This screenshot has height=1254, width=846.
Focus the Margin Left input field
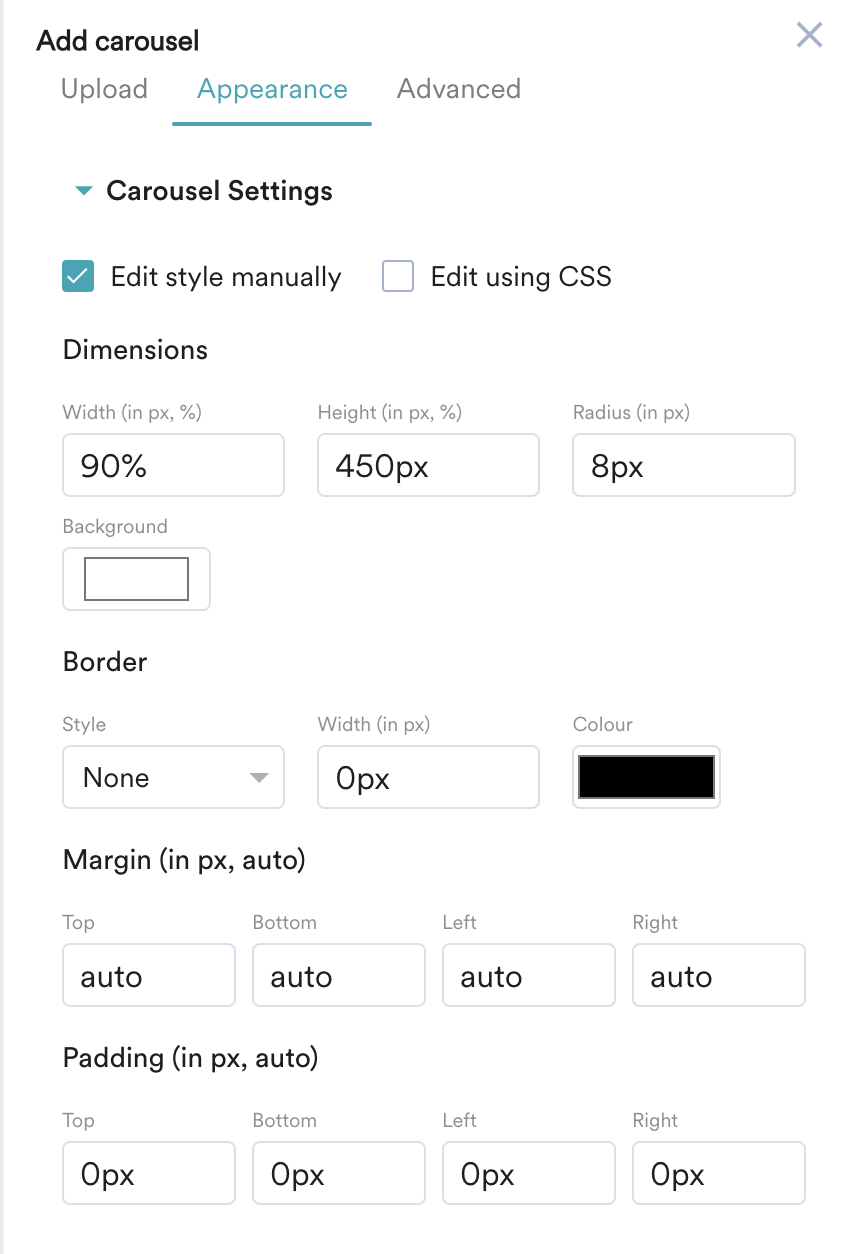[x=528, y=975]
